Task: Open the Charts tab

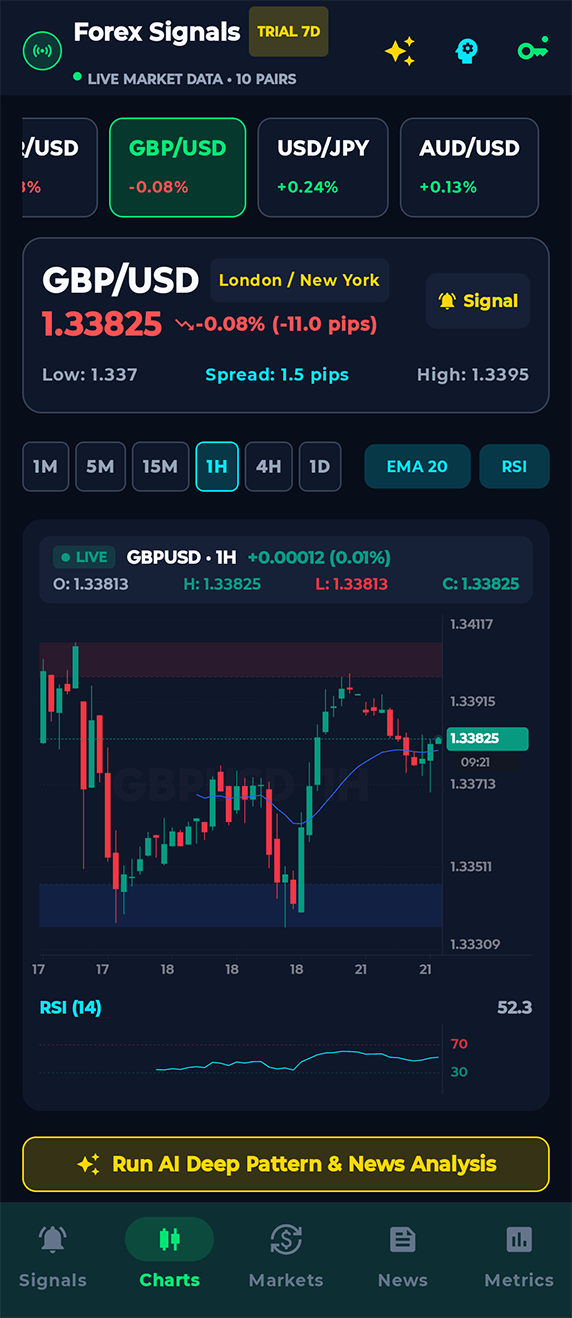Action: [x=169, y=1257]
